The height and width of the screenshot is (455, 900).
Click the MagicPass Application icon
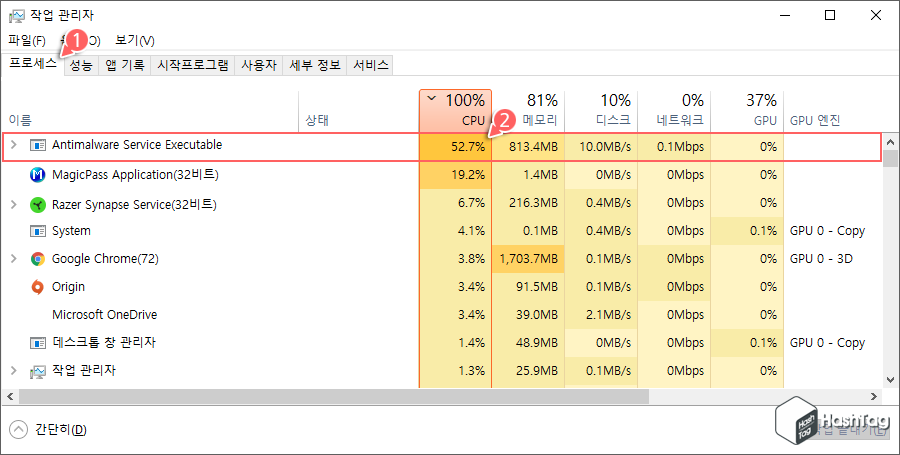click(x=38, y=174)
